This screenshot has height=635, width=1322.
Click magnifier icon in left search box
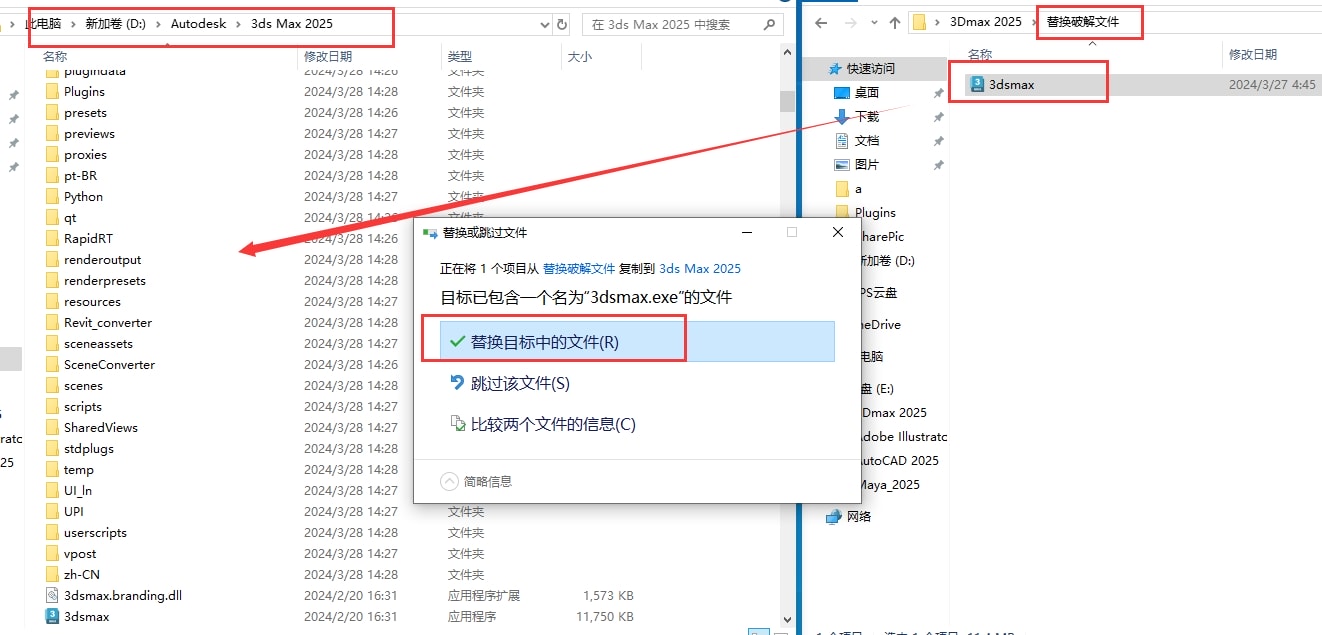click(x=767, y=24)
